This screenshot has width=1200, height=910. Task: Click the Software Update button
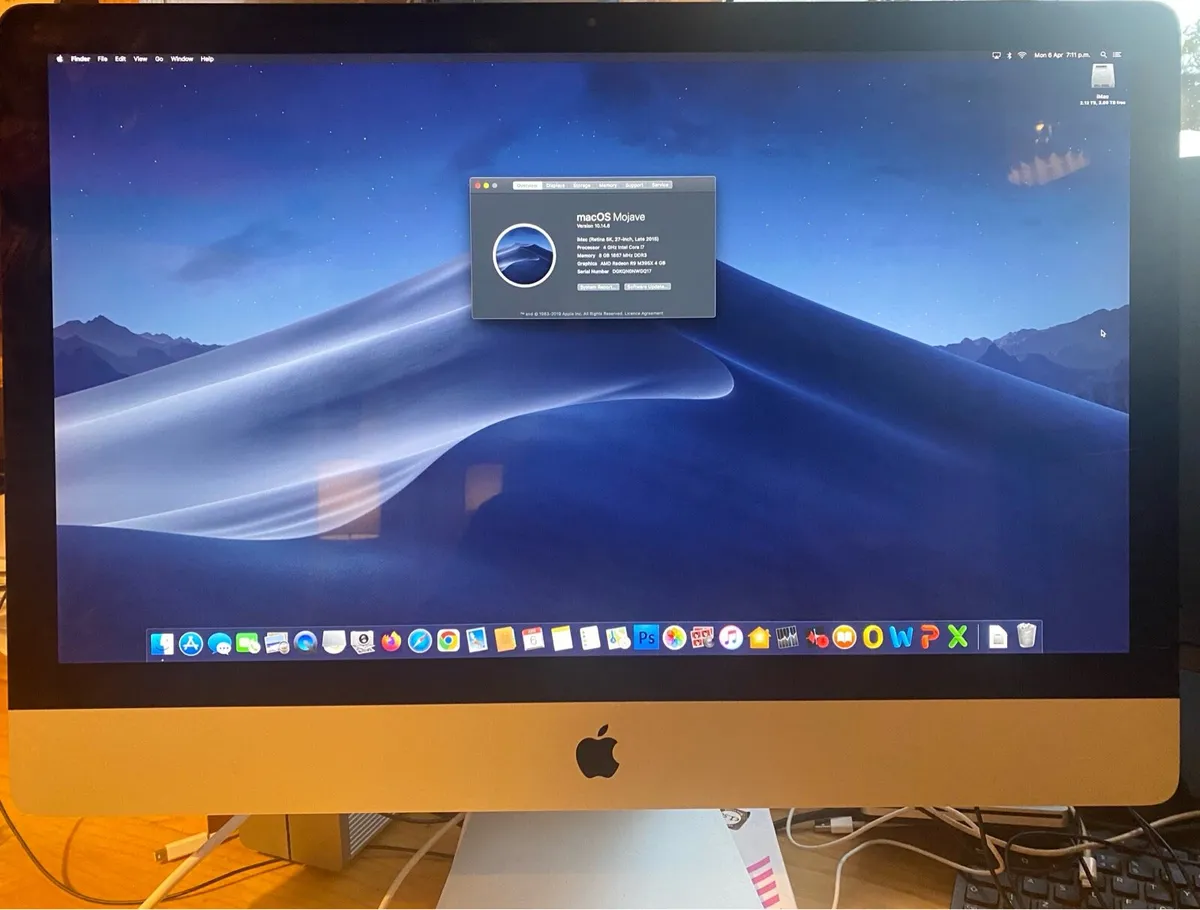pyautogui.click(x=648, y=287)
